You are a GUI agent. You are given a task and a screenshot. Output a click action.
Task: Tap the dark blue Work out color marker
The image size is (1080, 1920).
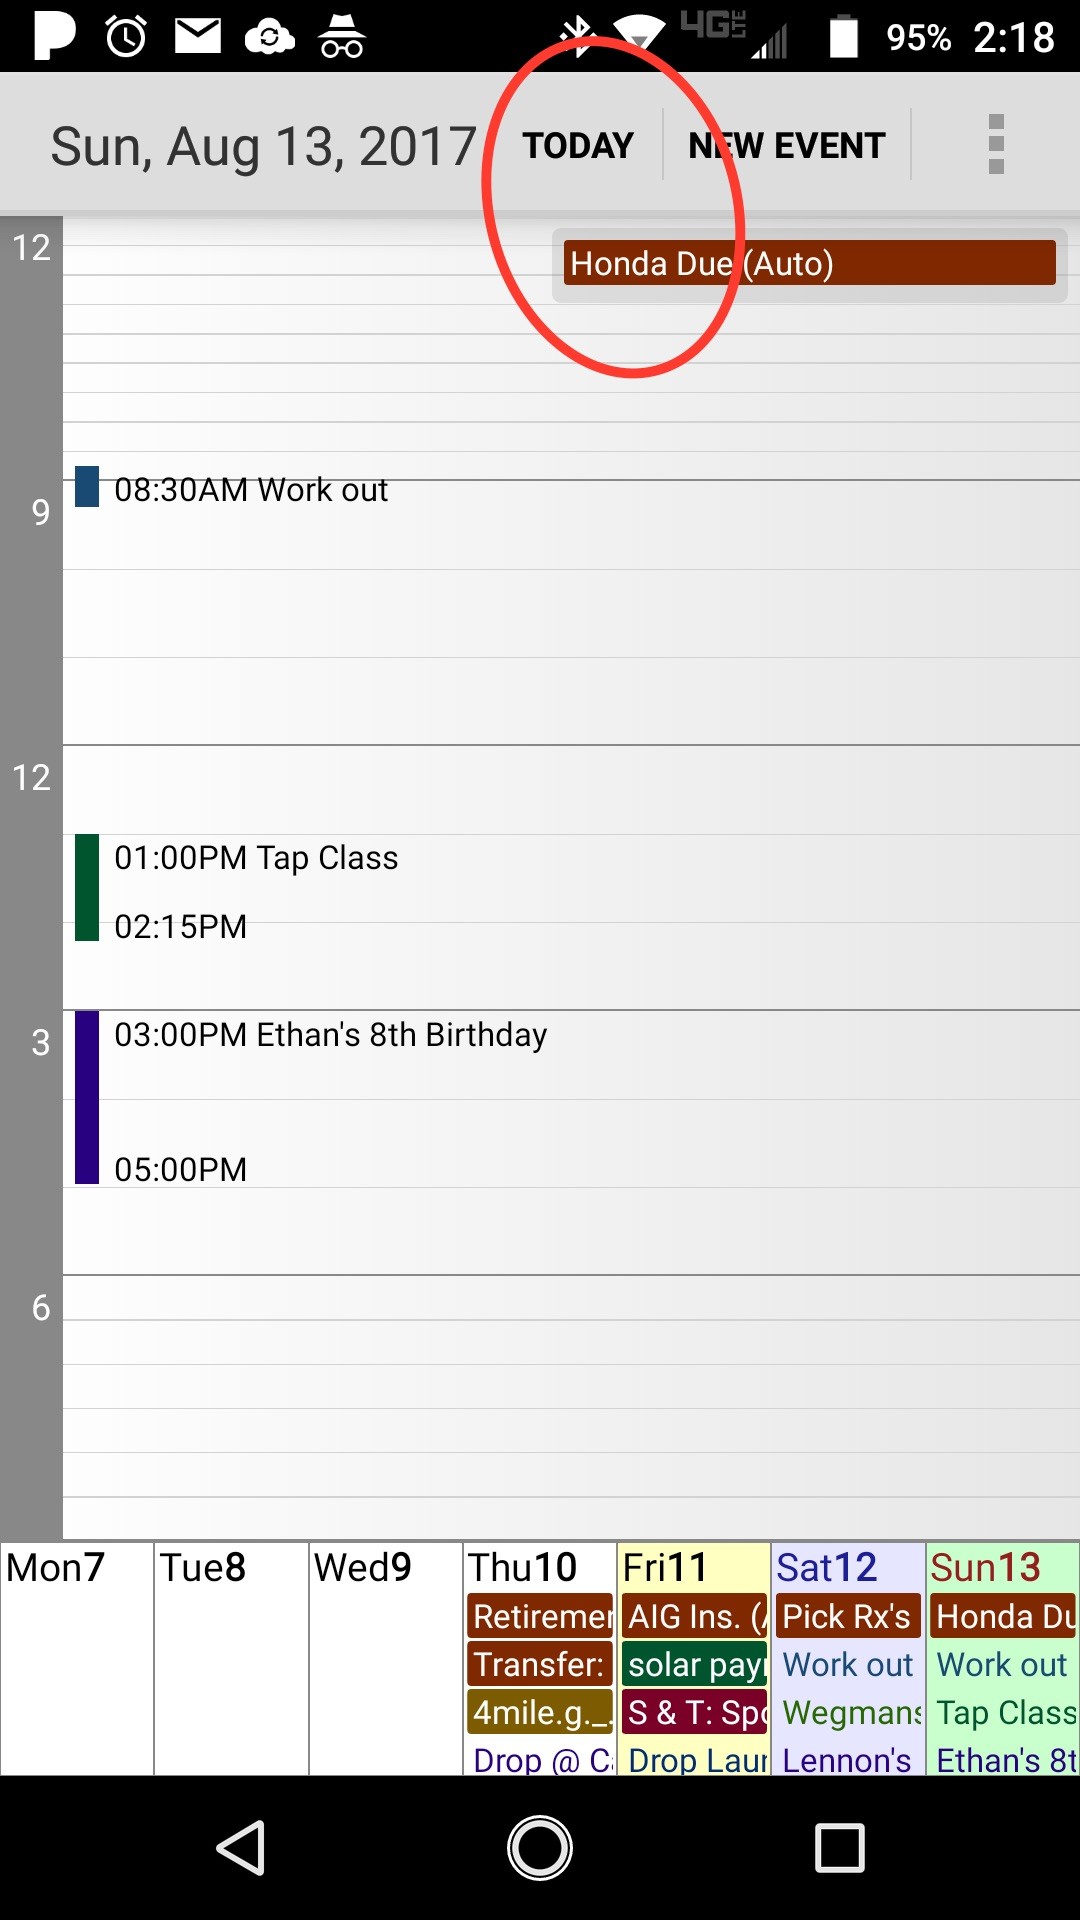[x=87, y=487]
